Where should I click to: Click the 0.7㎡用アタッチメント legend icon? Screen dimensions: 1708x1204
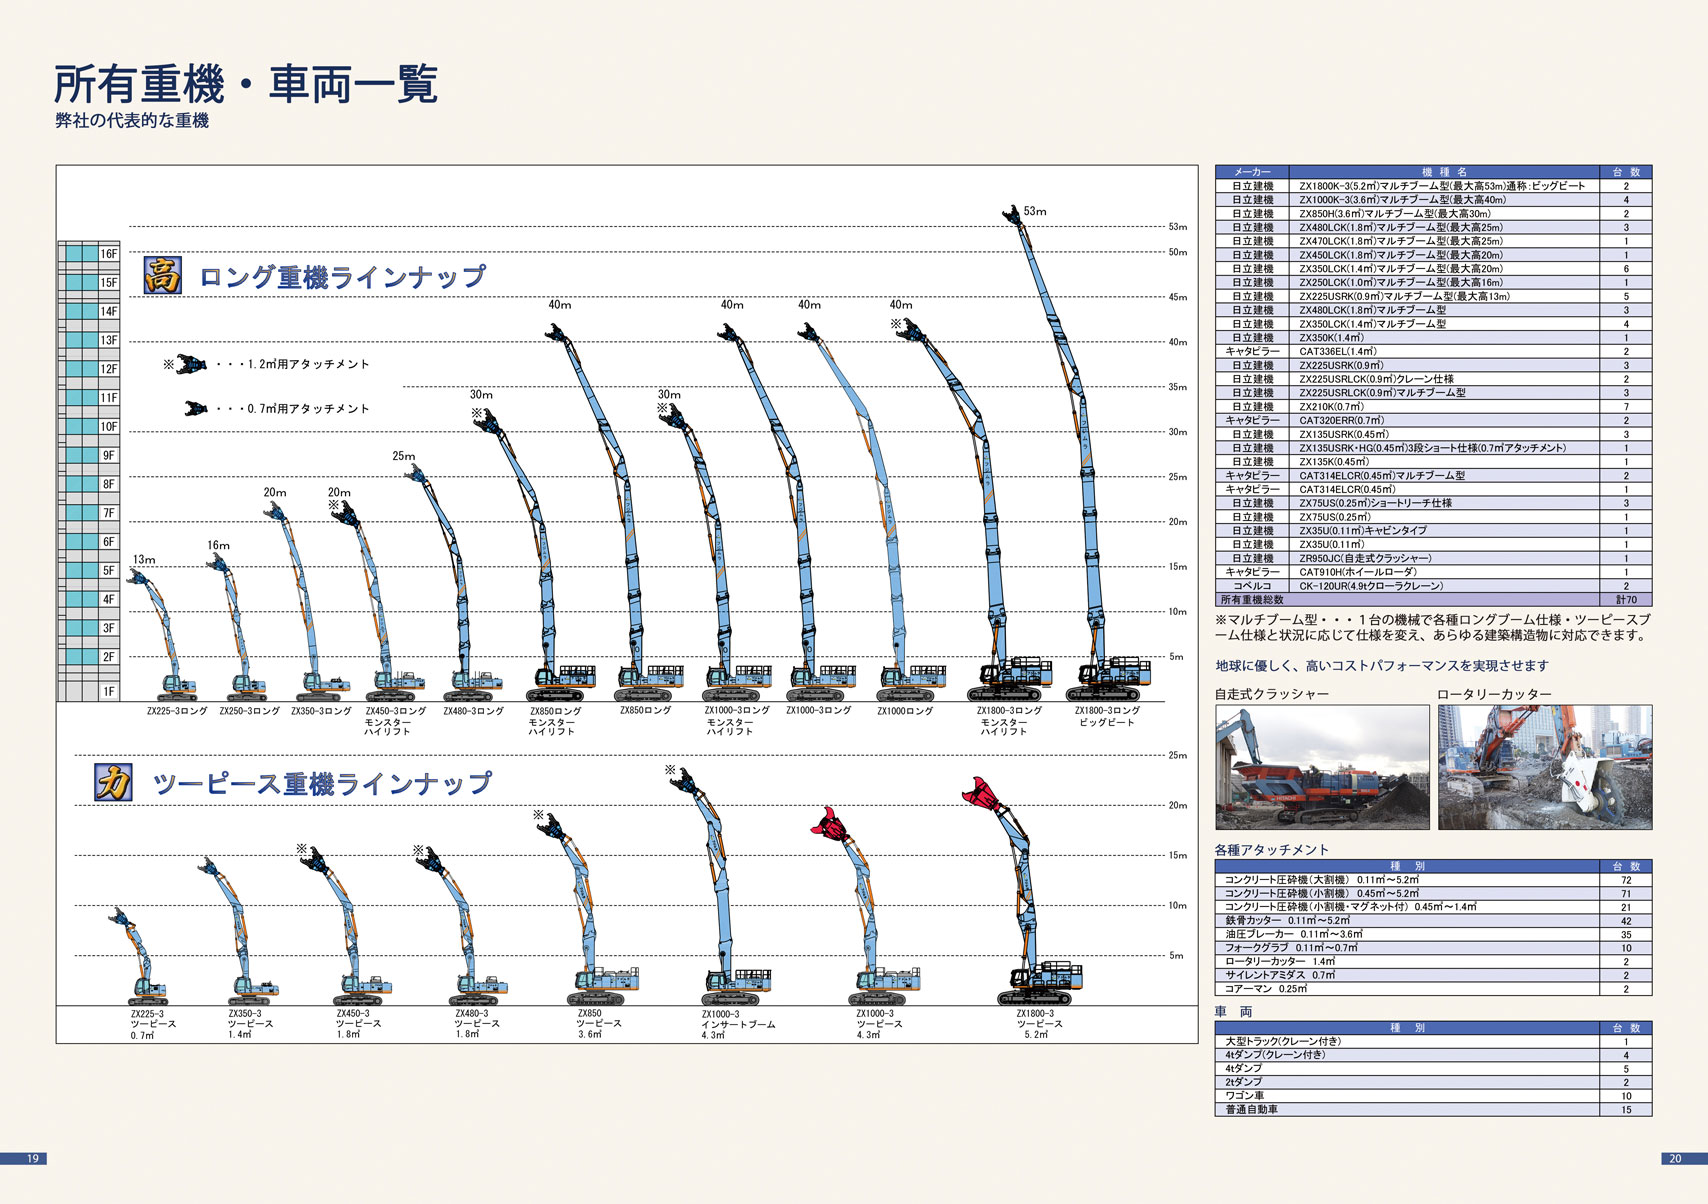click(195, 408)
